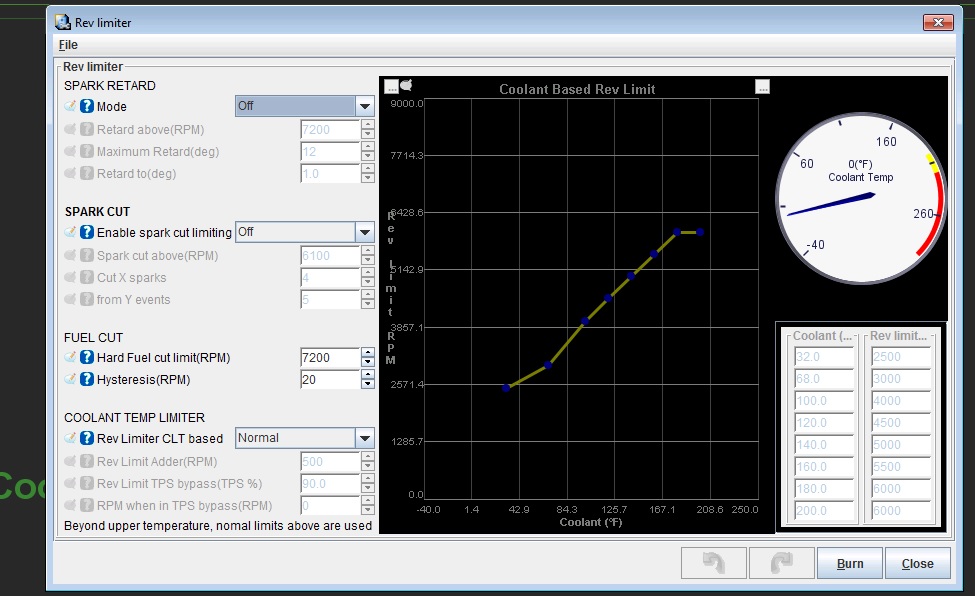Click the redo arrow button

pyautogui.click(x=781, y=563)
